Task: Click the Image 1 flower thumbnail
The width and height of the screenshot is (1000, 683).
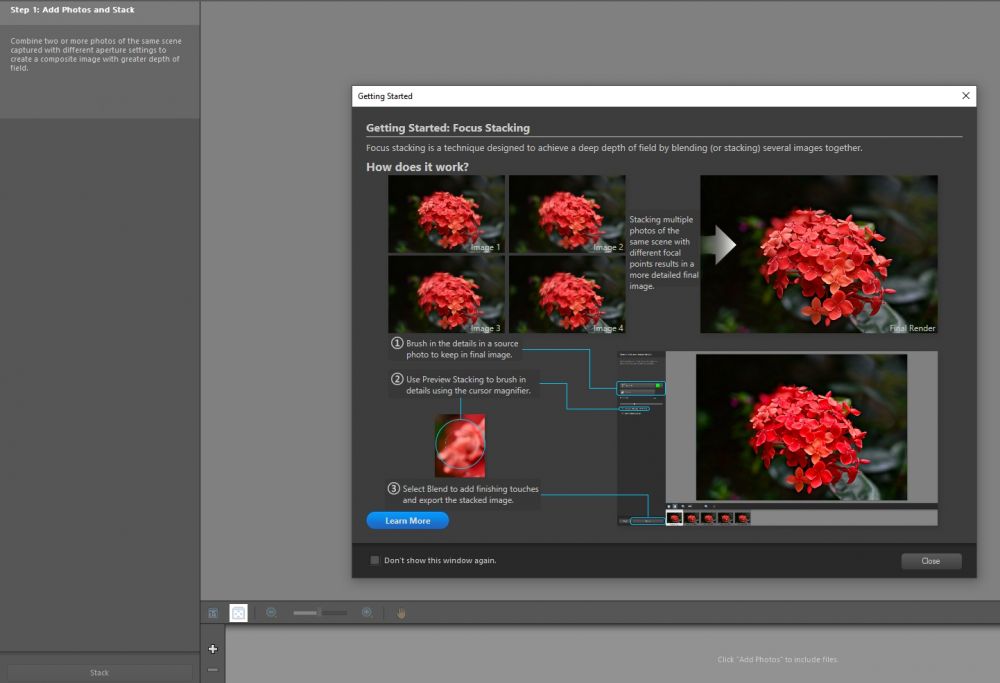Action: [446, 214]
